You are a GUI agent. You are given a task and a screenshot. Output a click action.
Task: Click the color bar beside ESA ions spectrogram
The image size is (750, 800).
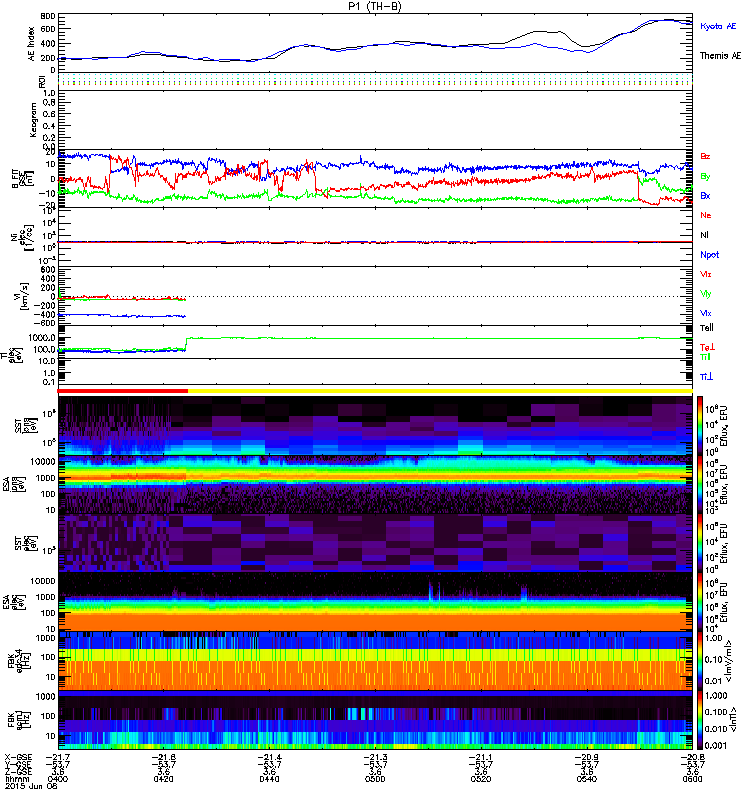pyautogui.click(x=699, y=484)
